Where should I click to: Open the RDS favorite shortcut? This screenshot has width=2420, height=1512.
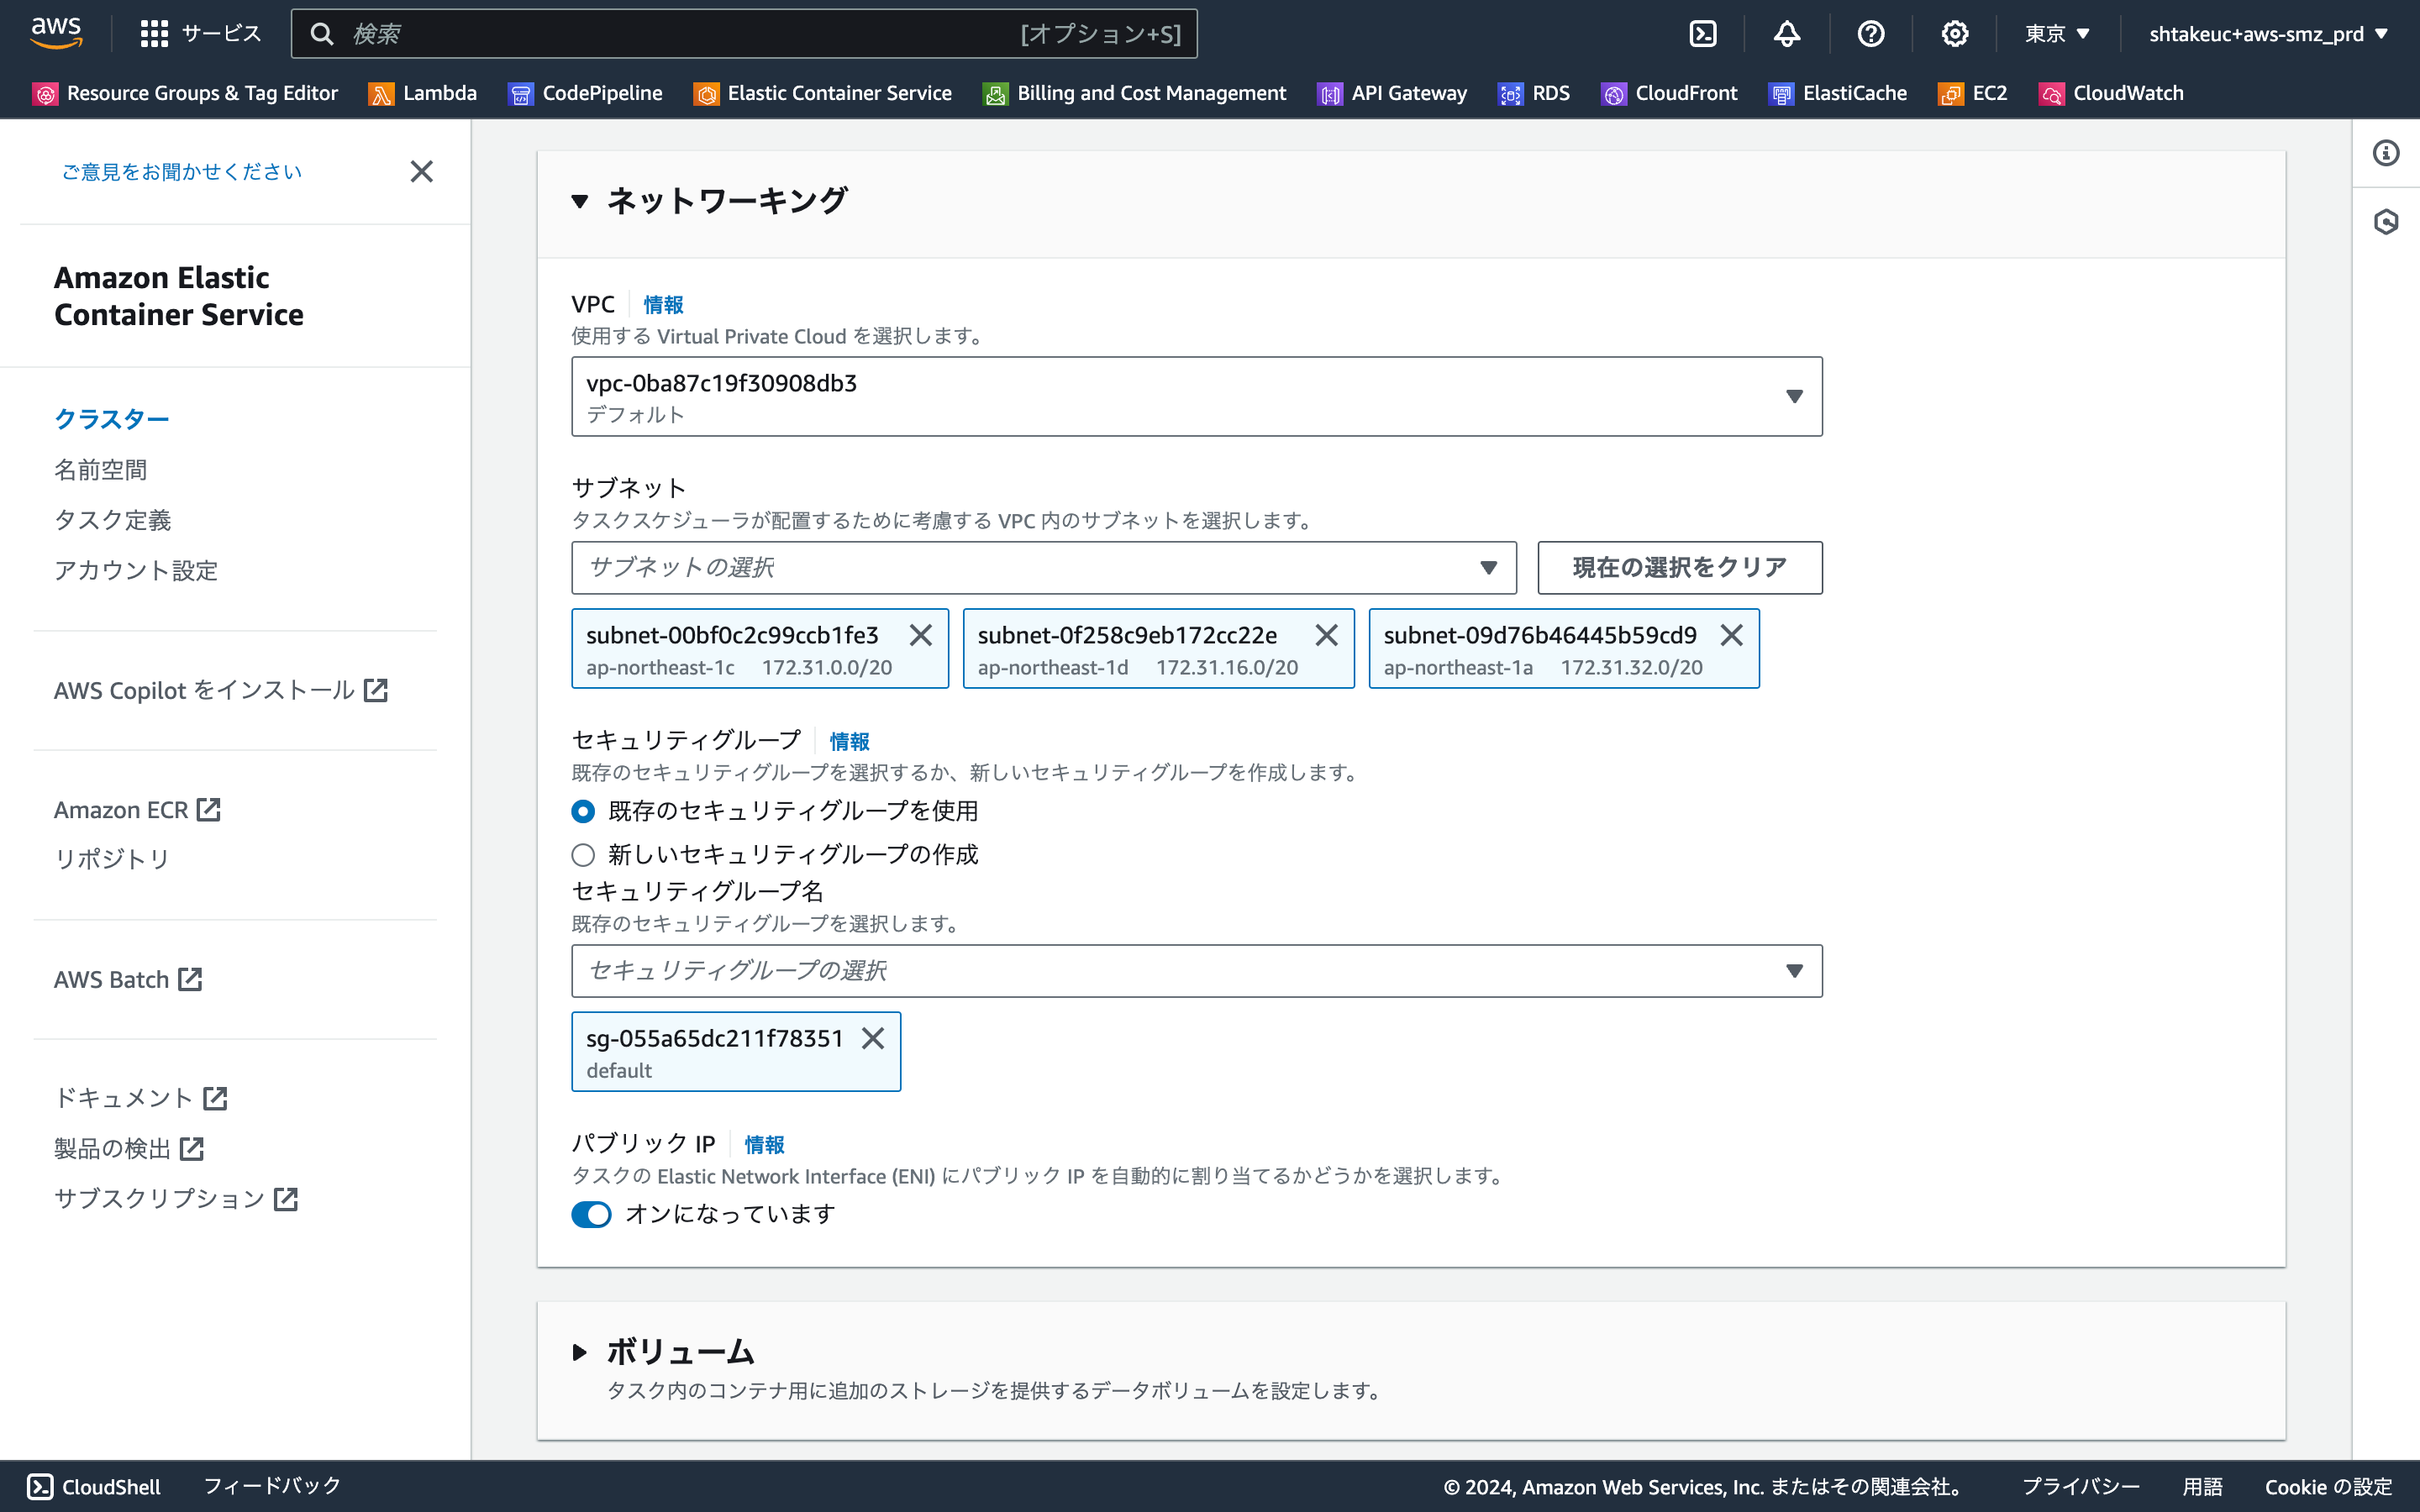(1534, 93)
